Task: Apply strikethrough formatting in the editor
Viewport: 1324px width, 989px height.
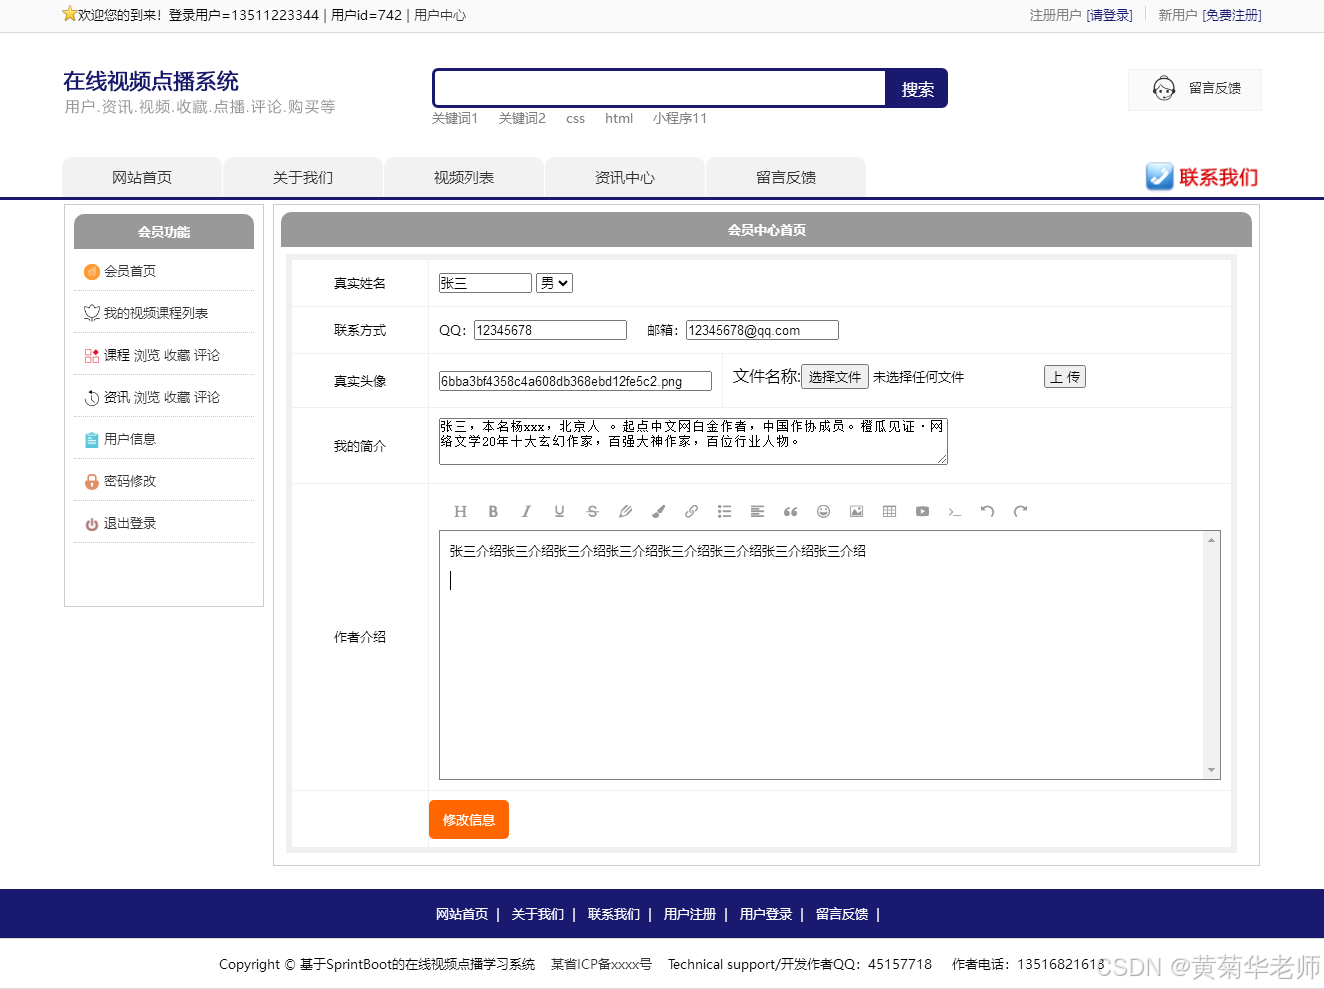Action: [592, 511]
